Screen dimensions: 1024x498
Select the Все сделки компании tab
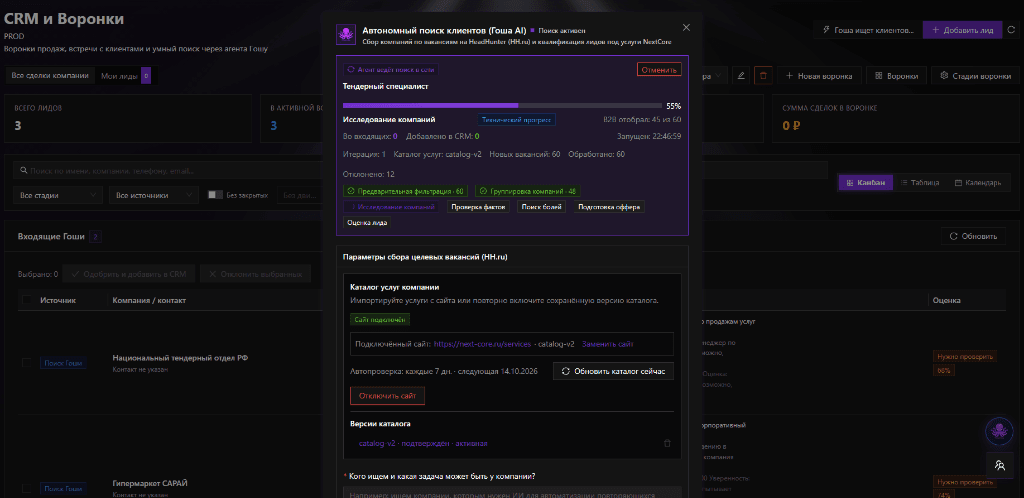coord(50,76)
